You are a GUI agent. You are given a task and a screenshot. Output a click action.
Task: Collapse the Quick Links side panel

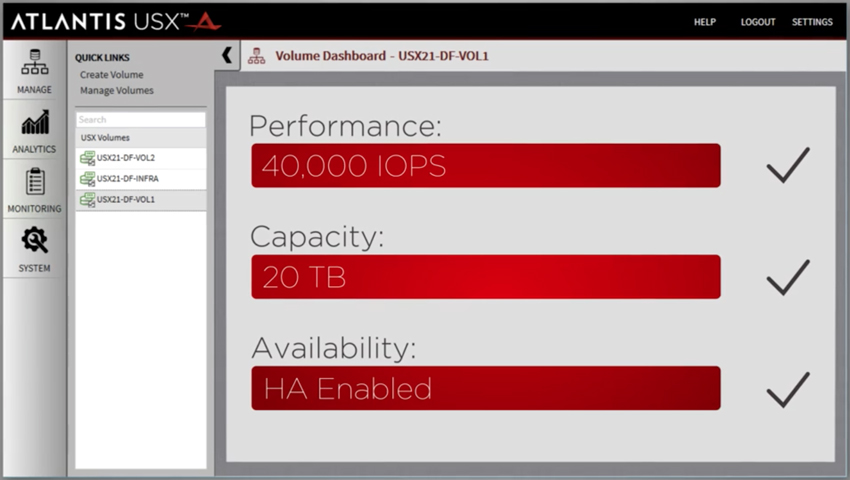coord(227,55)
